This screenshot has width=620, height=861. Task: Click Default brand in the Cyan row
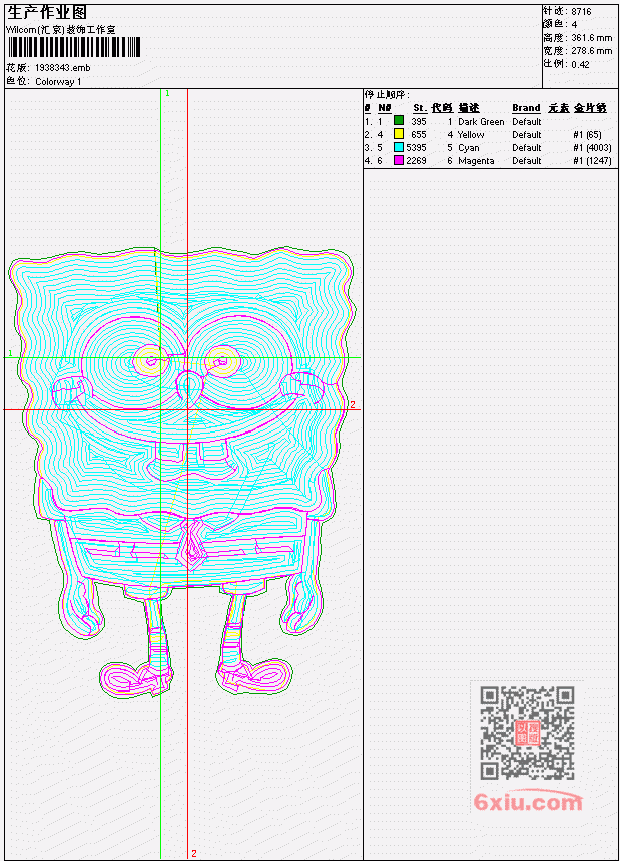527,148
